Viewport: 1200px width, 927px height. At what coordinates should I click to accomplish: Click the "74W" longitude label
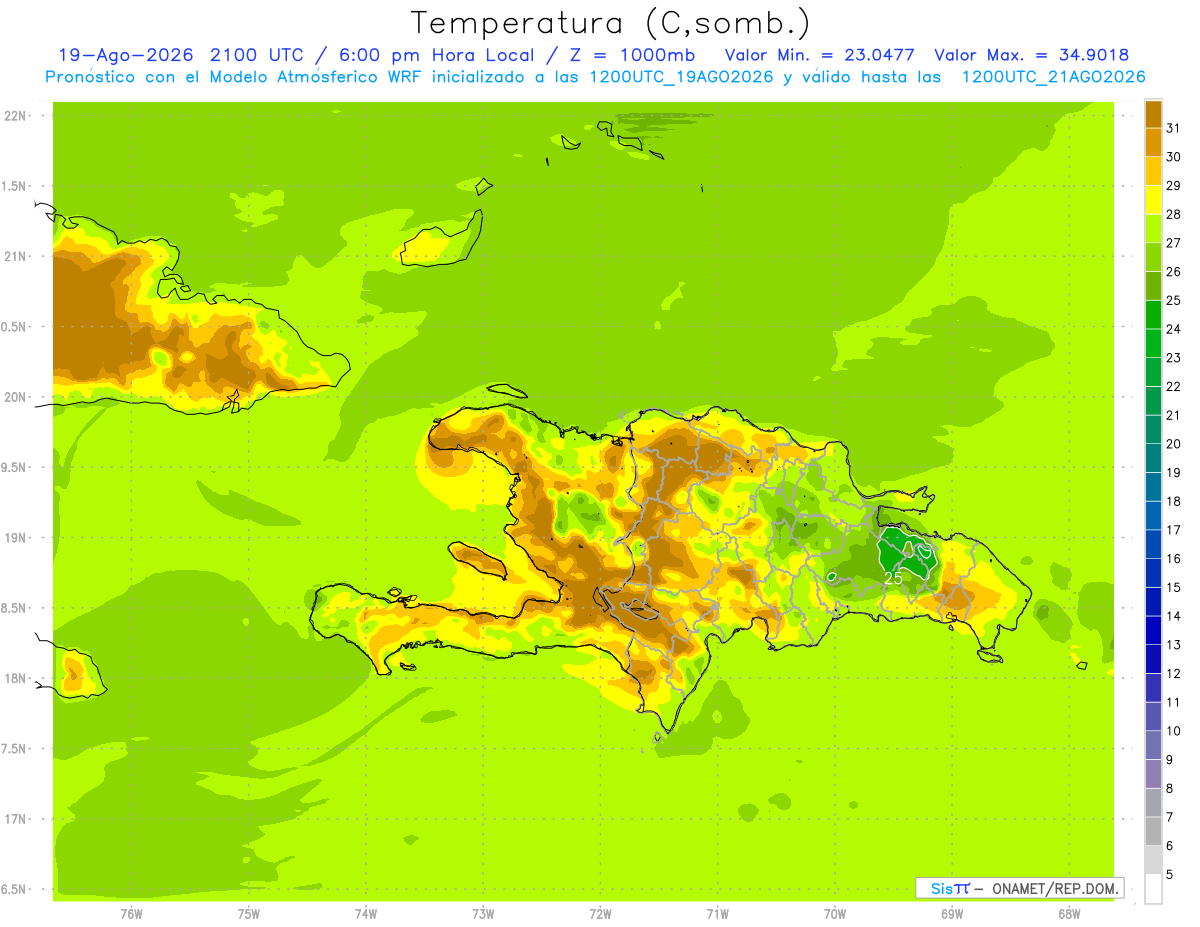[366, 914]
